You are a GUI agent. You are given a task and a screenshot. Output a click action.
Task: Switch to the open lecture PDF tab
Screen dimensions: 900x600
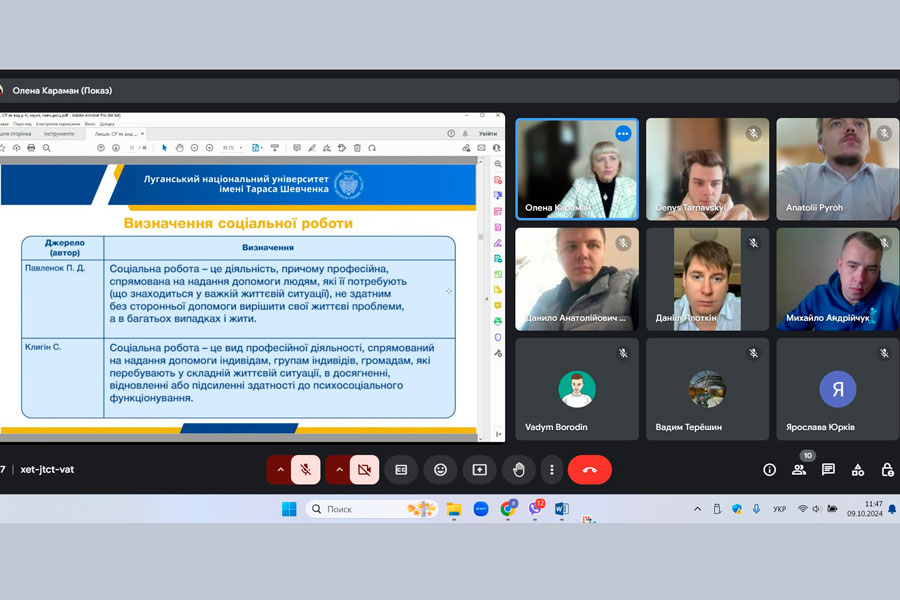click(115, 133)
